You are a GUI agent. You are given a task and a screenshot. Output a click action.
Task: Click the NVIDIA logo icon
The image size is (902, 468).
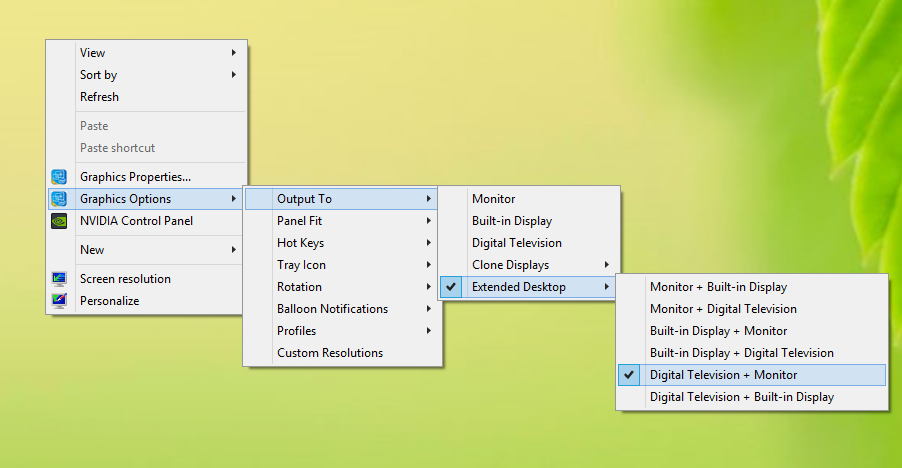coord(59,221)
